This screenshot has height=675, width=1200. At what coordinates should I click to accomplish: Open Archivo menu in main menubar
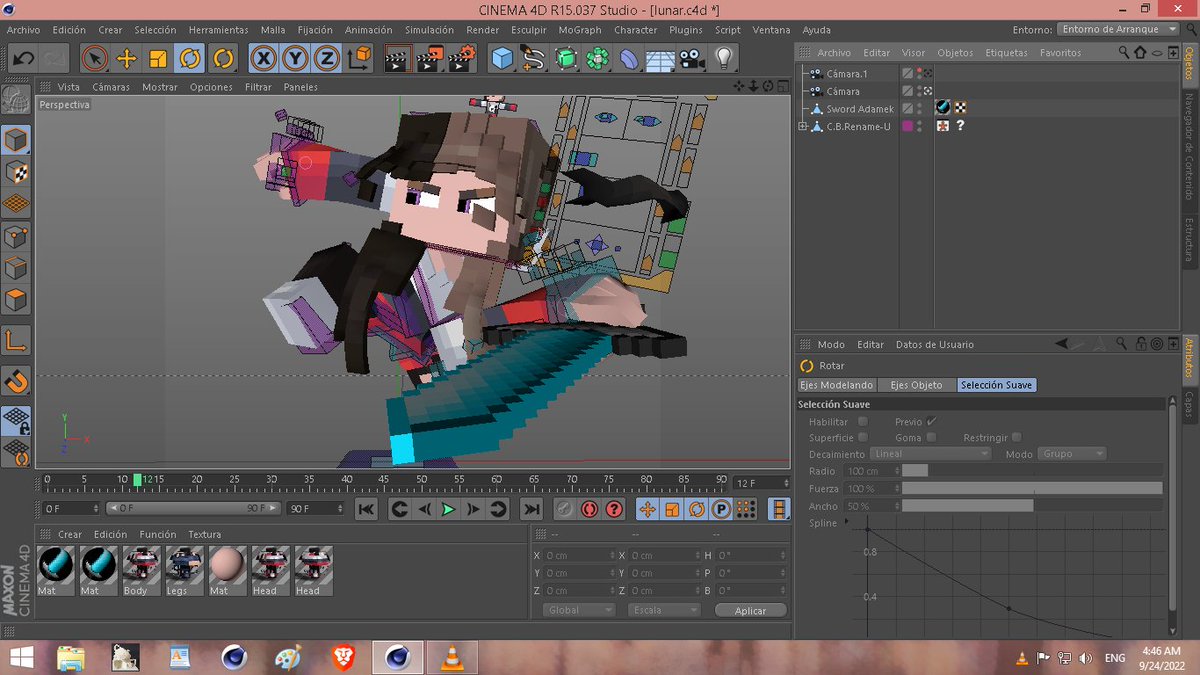tap(23, 30)
